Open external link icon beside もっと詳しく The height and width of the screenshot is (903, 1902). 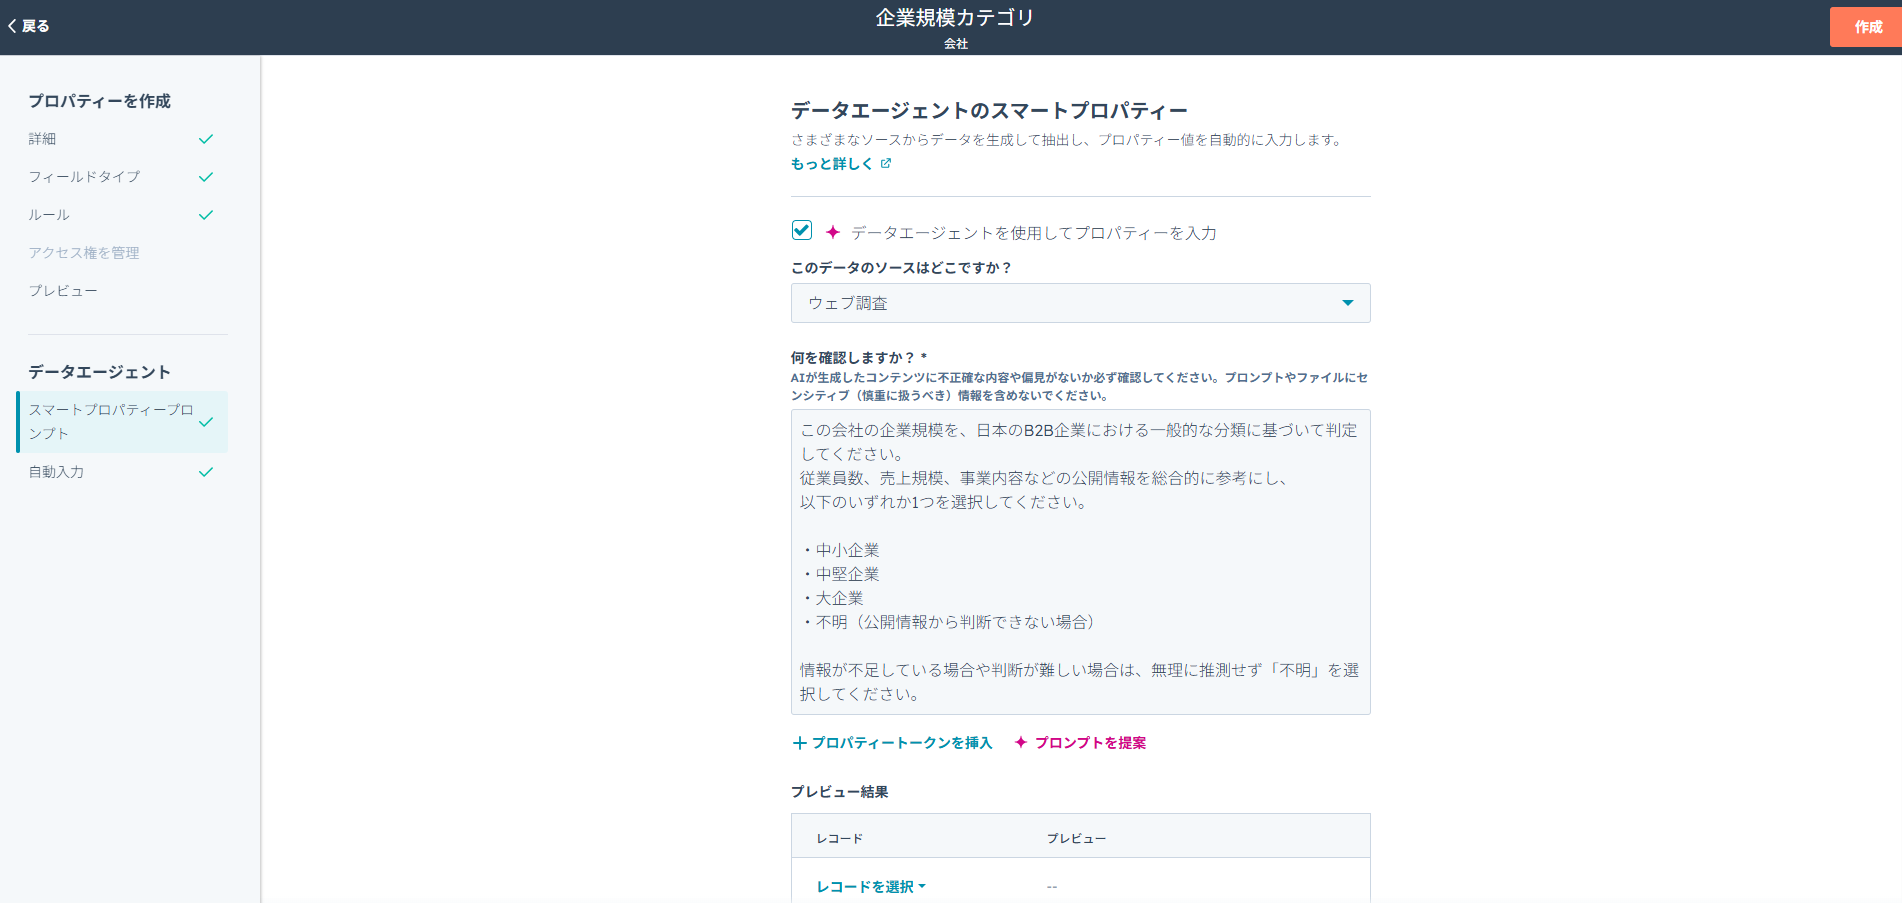pyautogui.click(x=886, y=162)
